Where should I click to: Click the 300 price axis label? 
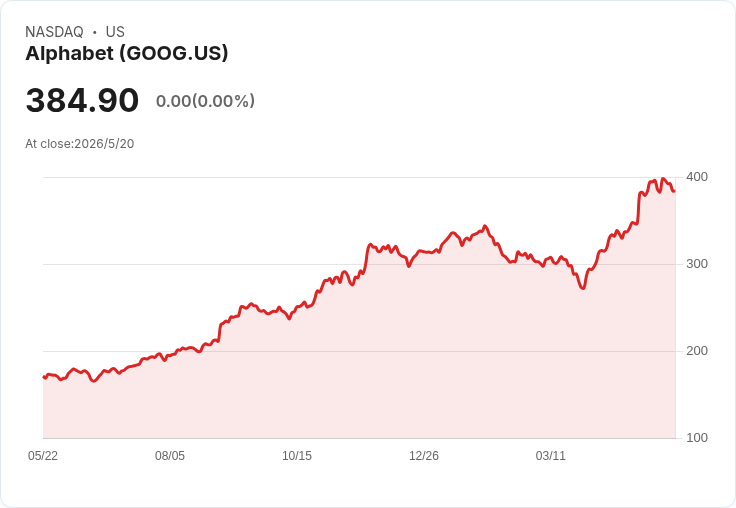[x=697, y=264]
